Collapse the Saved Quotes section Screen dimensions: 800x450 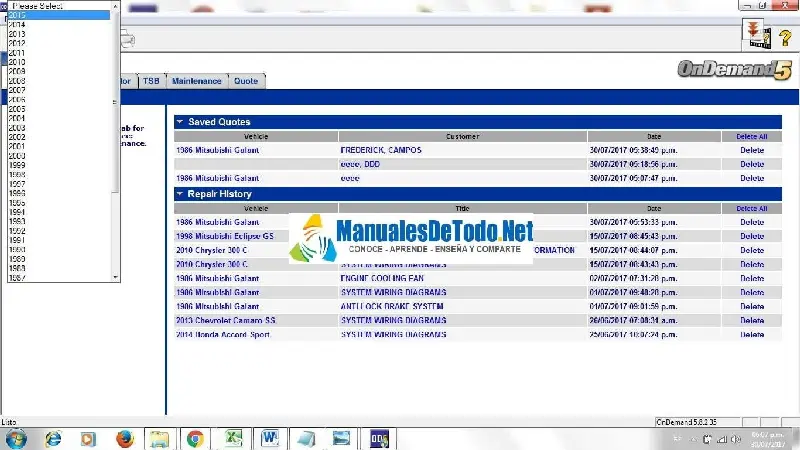click(x=180, y=122)
